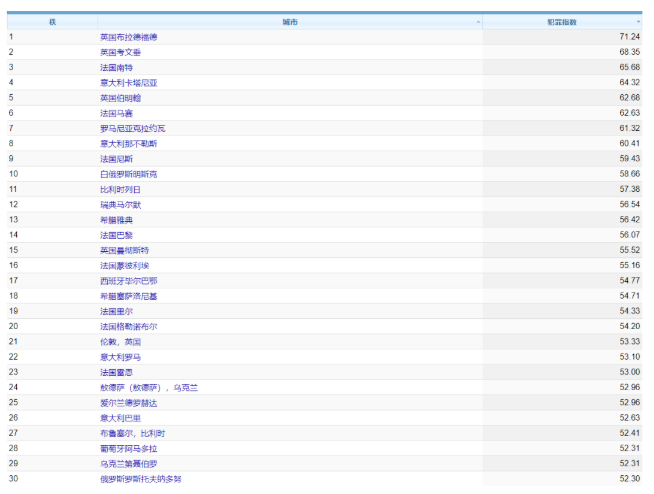Click the 伦敦，英国 link
This screenshot has width=654, height=494.
coord(120,341)
